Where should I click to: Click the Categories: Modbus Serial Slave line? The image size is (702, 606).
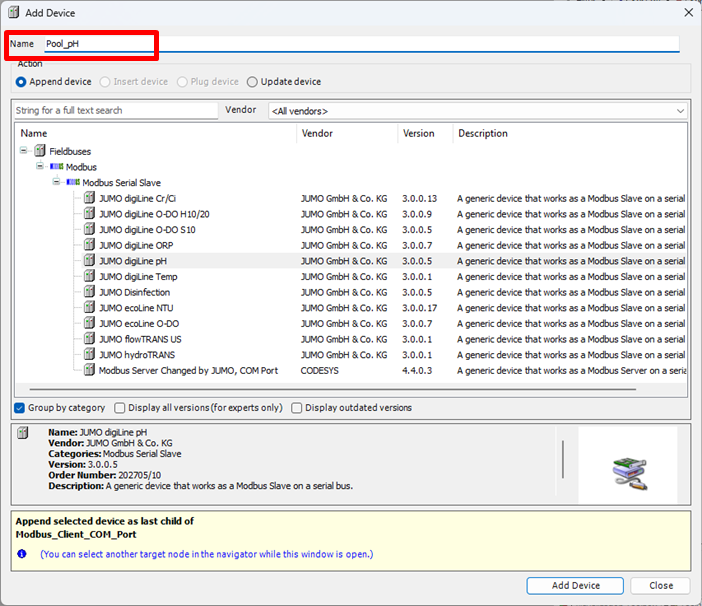coord(115,453)
